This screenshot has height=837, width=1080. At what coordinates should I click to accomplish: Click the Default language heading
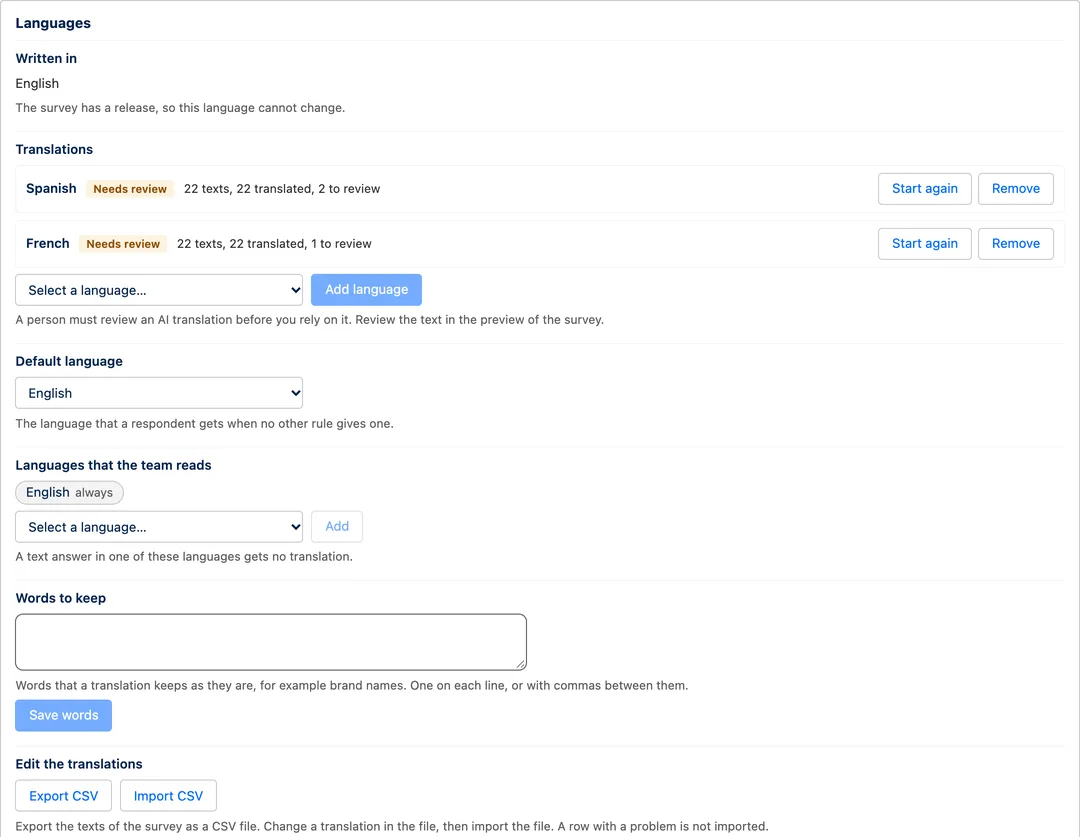pos(69,362)
